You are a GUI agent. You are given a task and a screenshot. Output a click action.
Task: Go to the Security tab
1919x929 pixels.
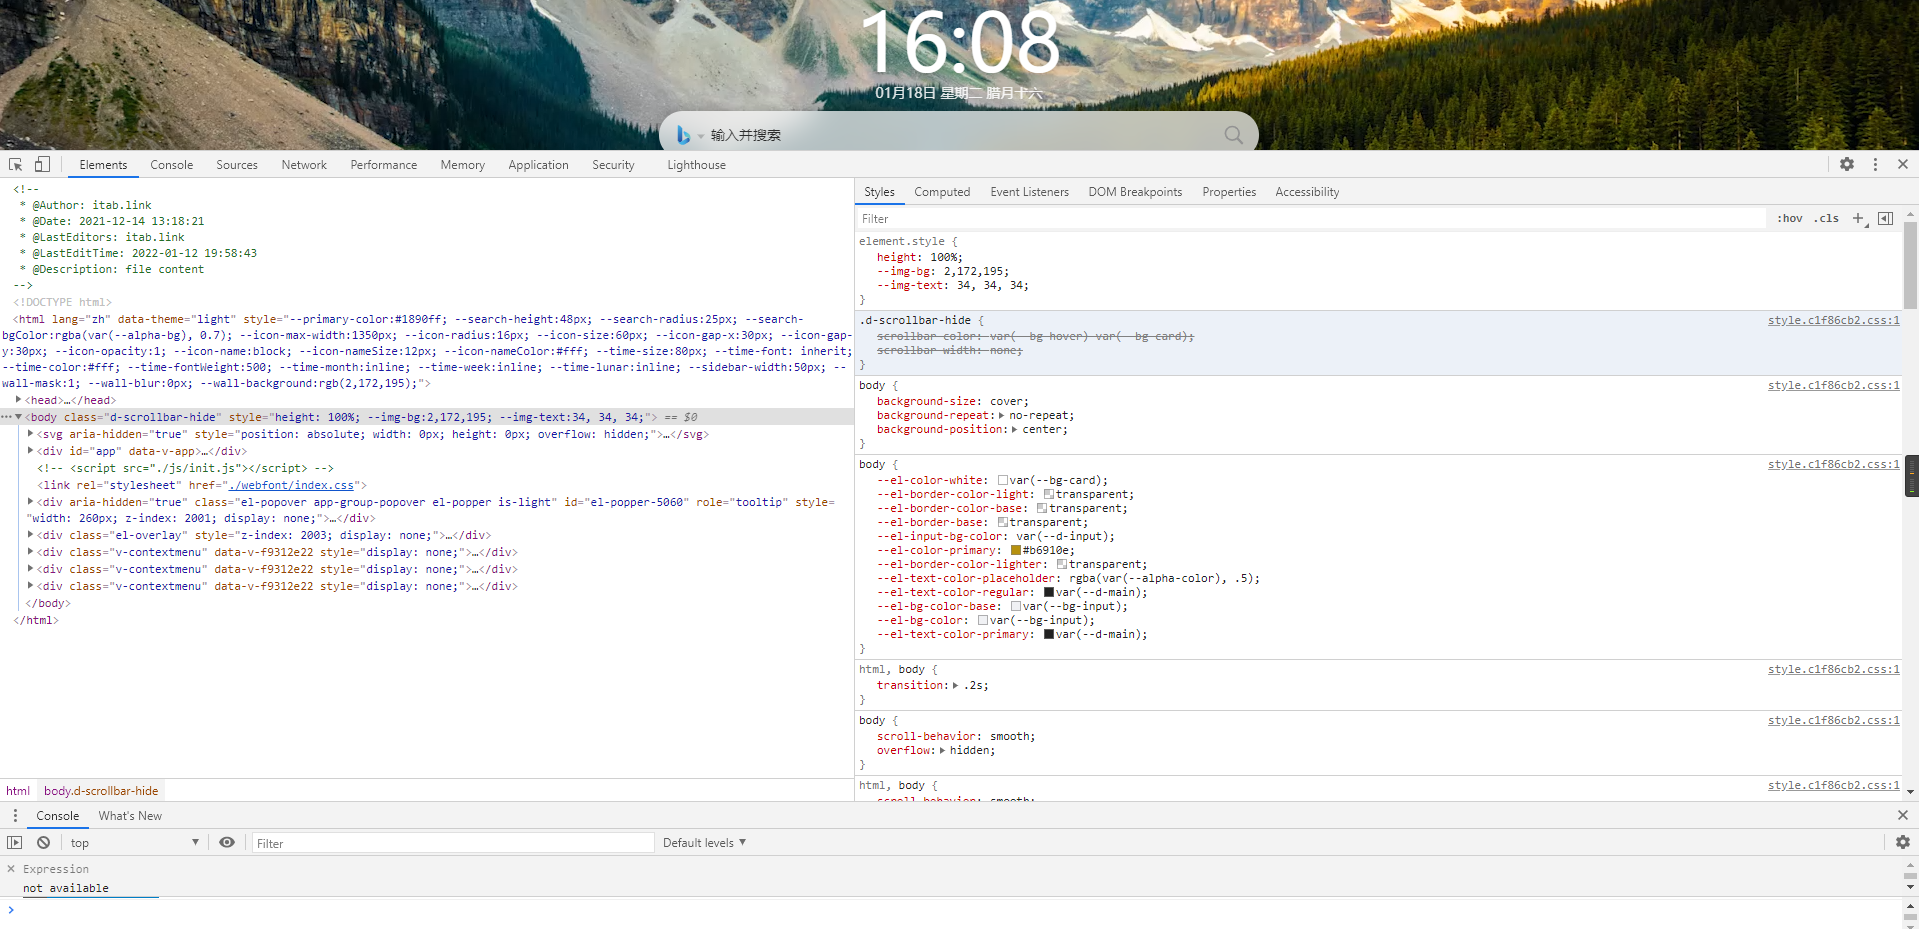coord(613,165)
